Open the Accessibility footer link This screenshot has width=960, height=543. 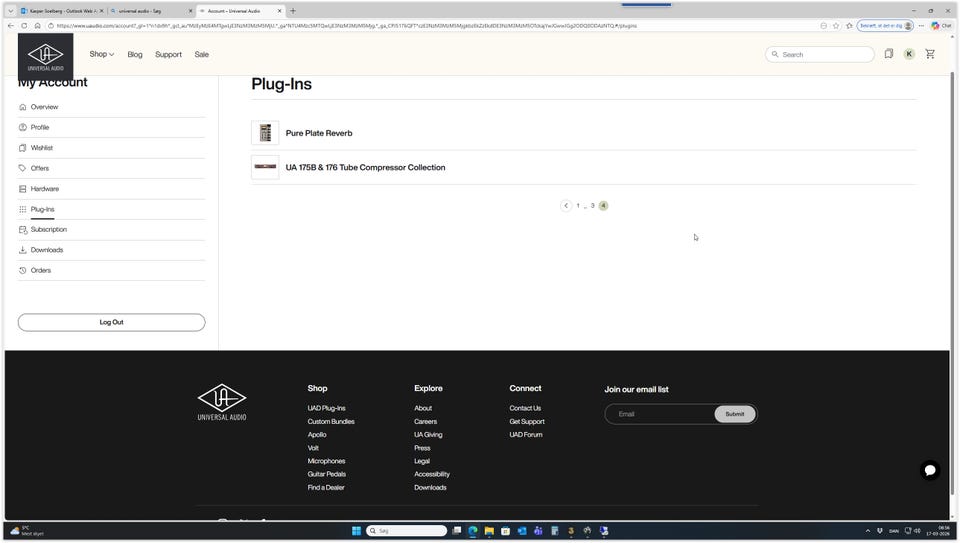point(432,474)
